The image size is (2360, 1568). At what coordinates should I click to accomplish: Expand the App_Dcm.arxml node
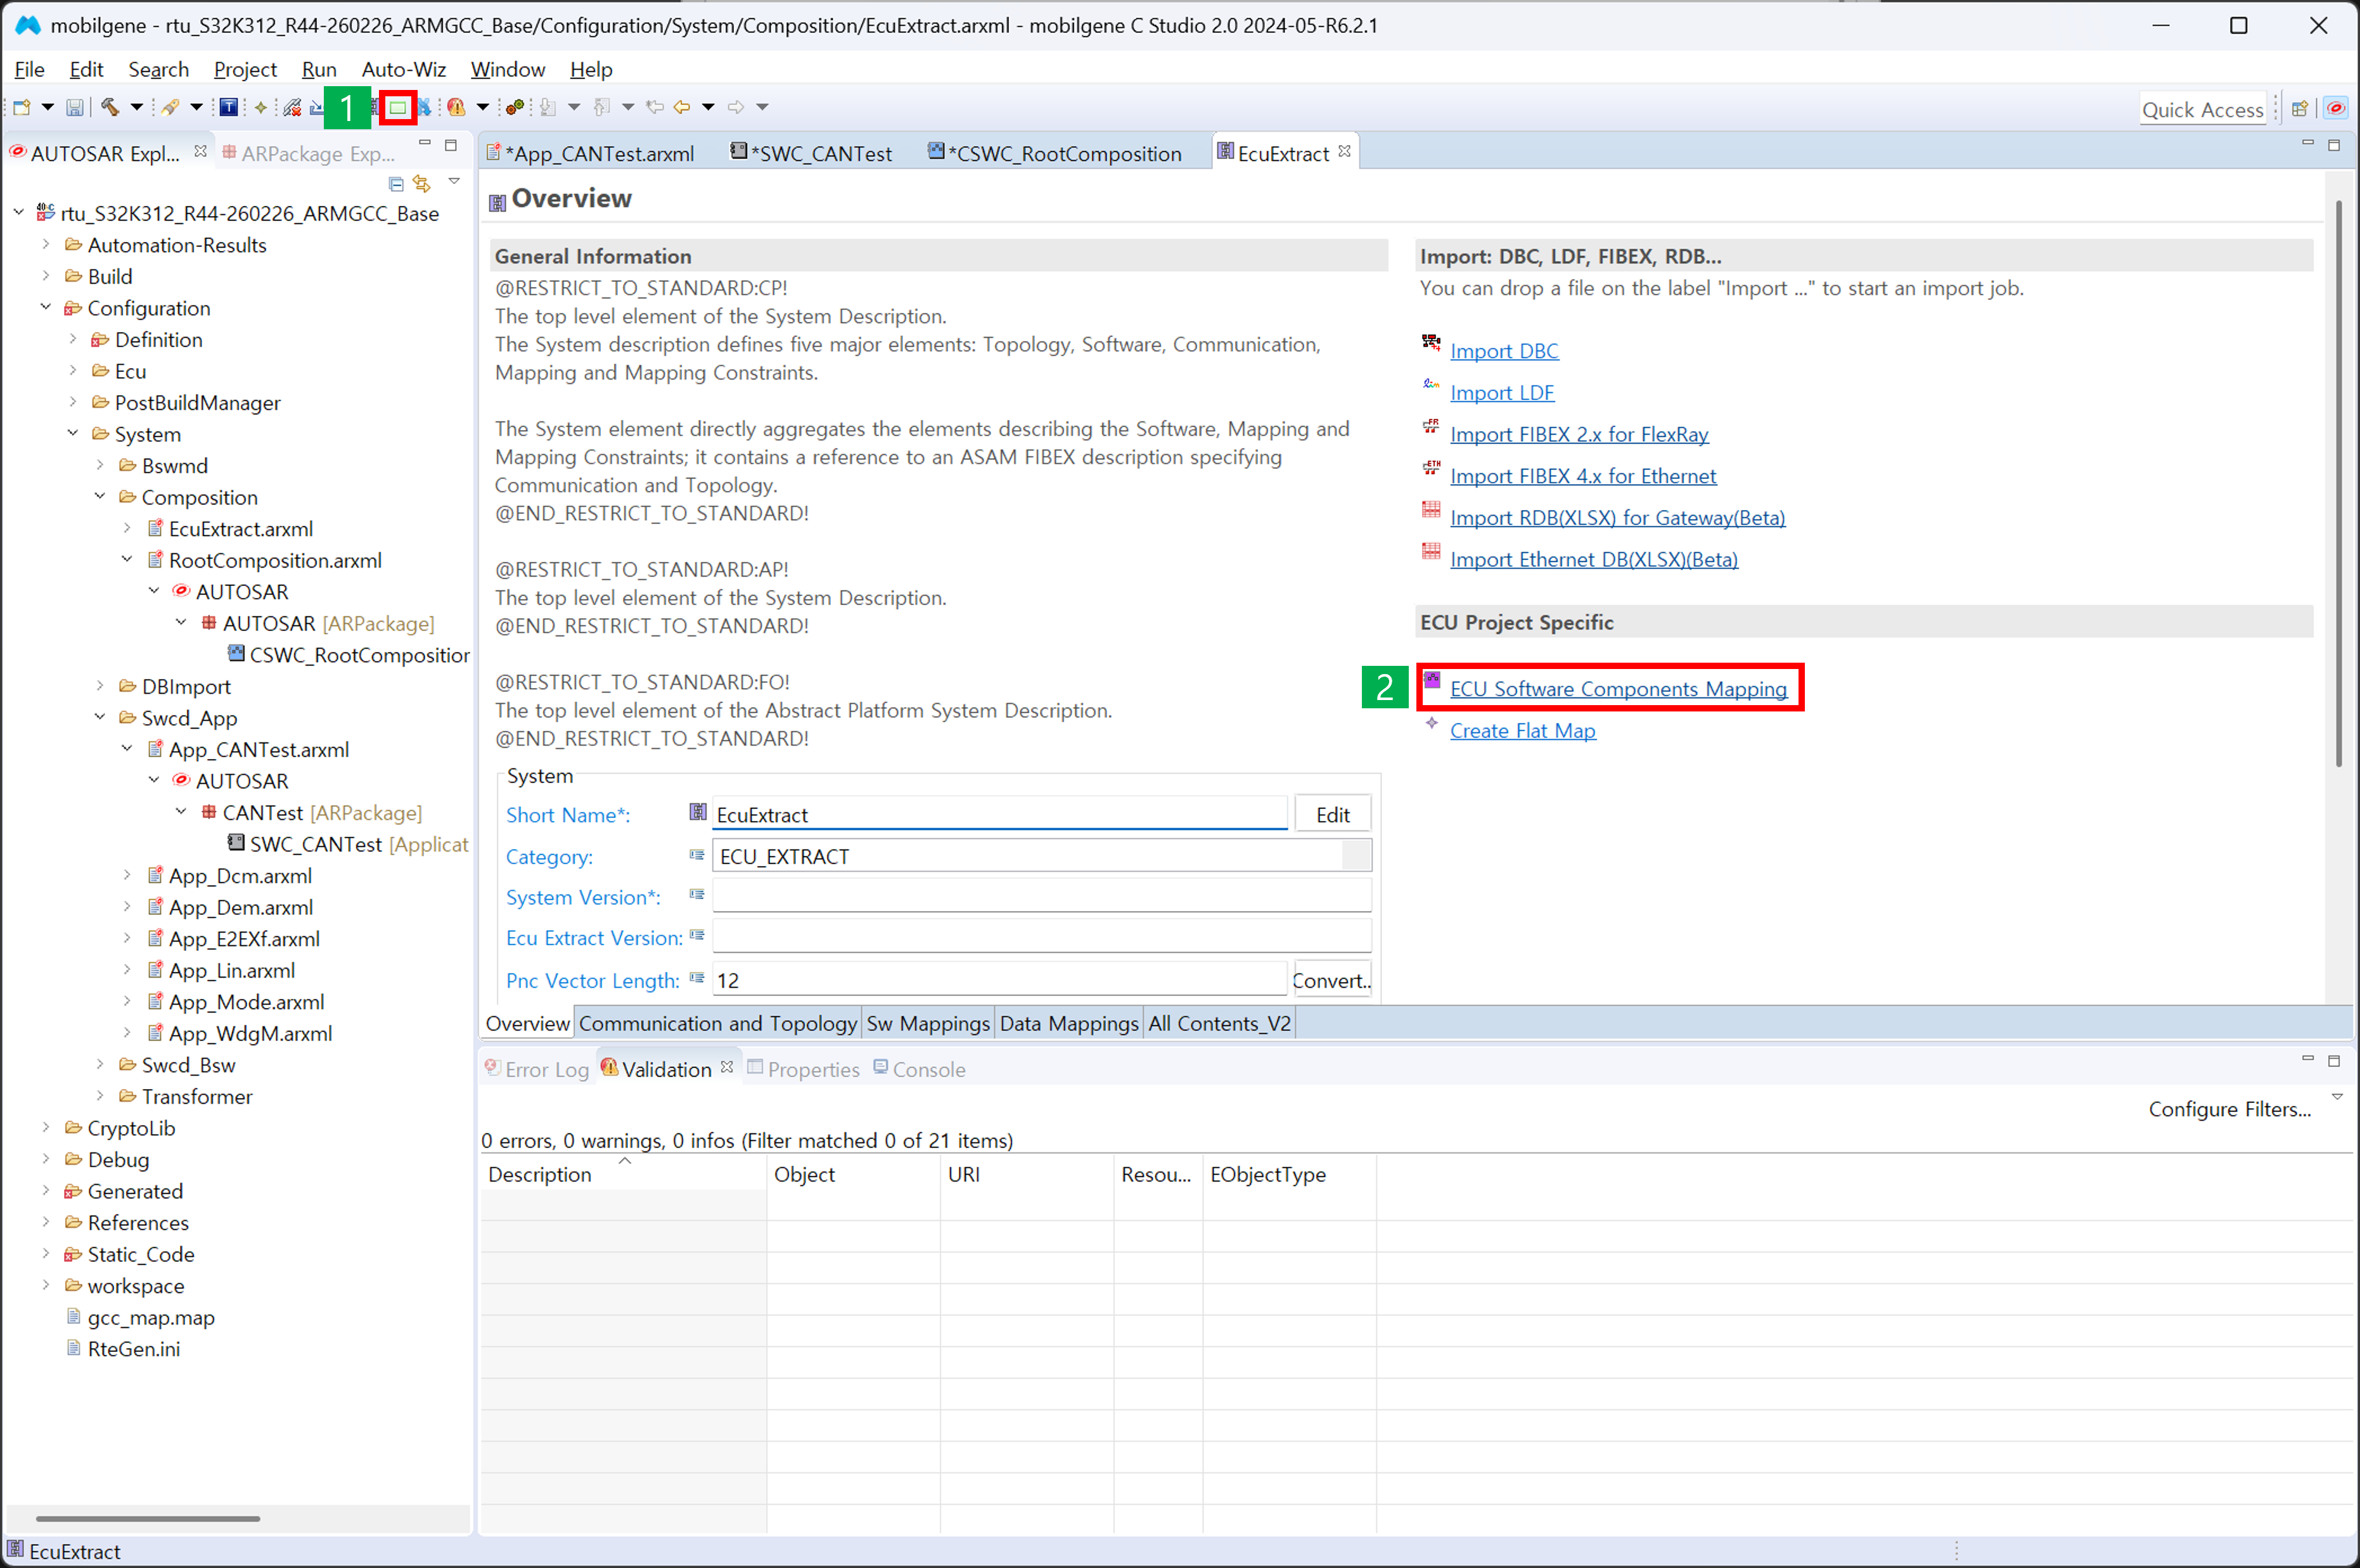tap(127, 876)
